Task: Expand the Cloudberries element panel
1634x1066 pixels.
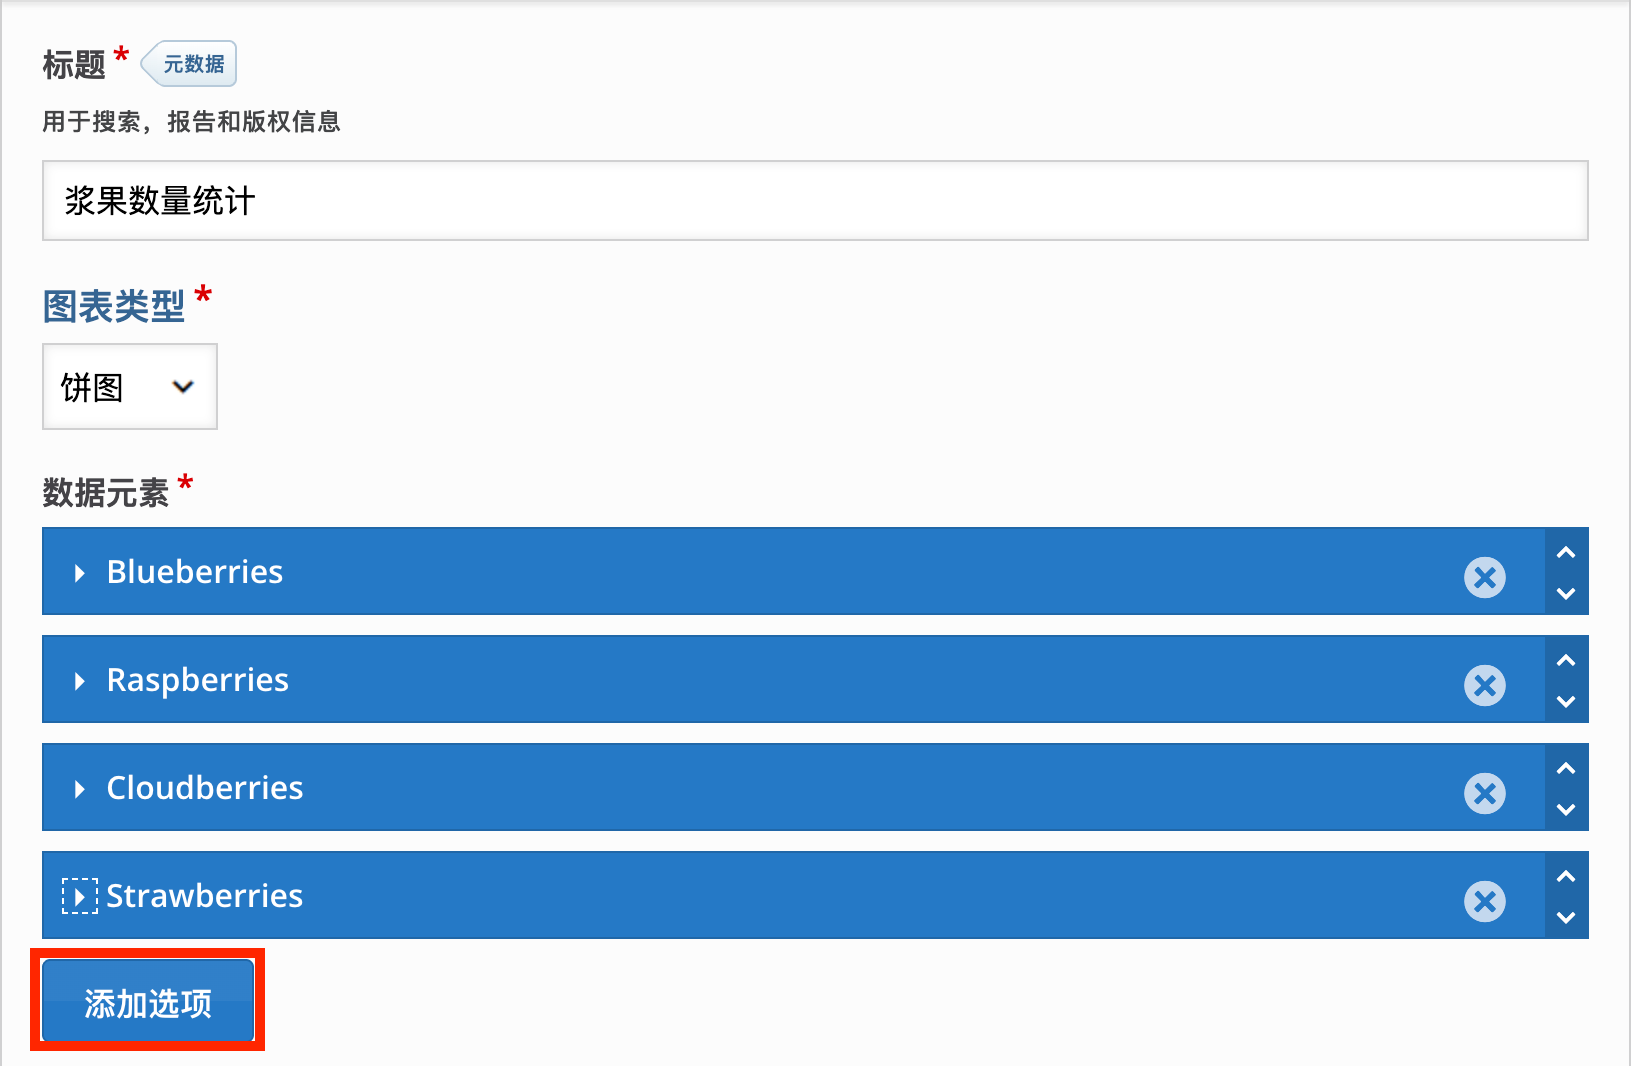Action: click(x=80, y=789)
